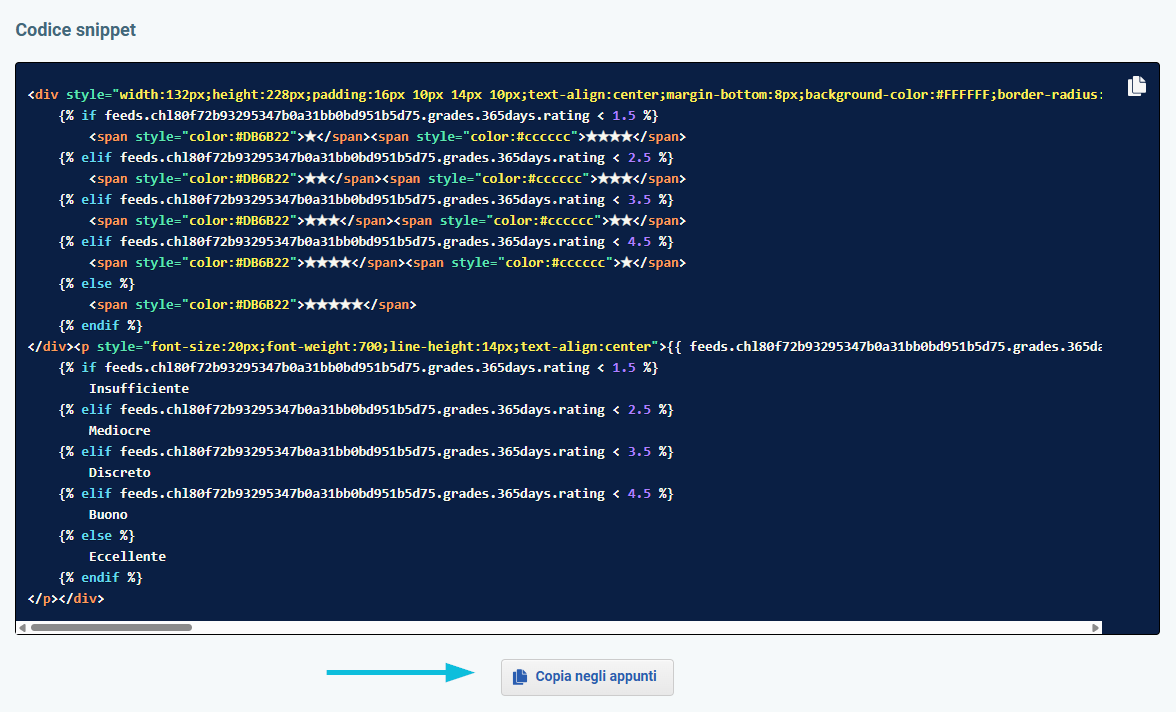Click the Buono line in the snippet
The image size is (1176, 712).
[x=108, y=515]
